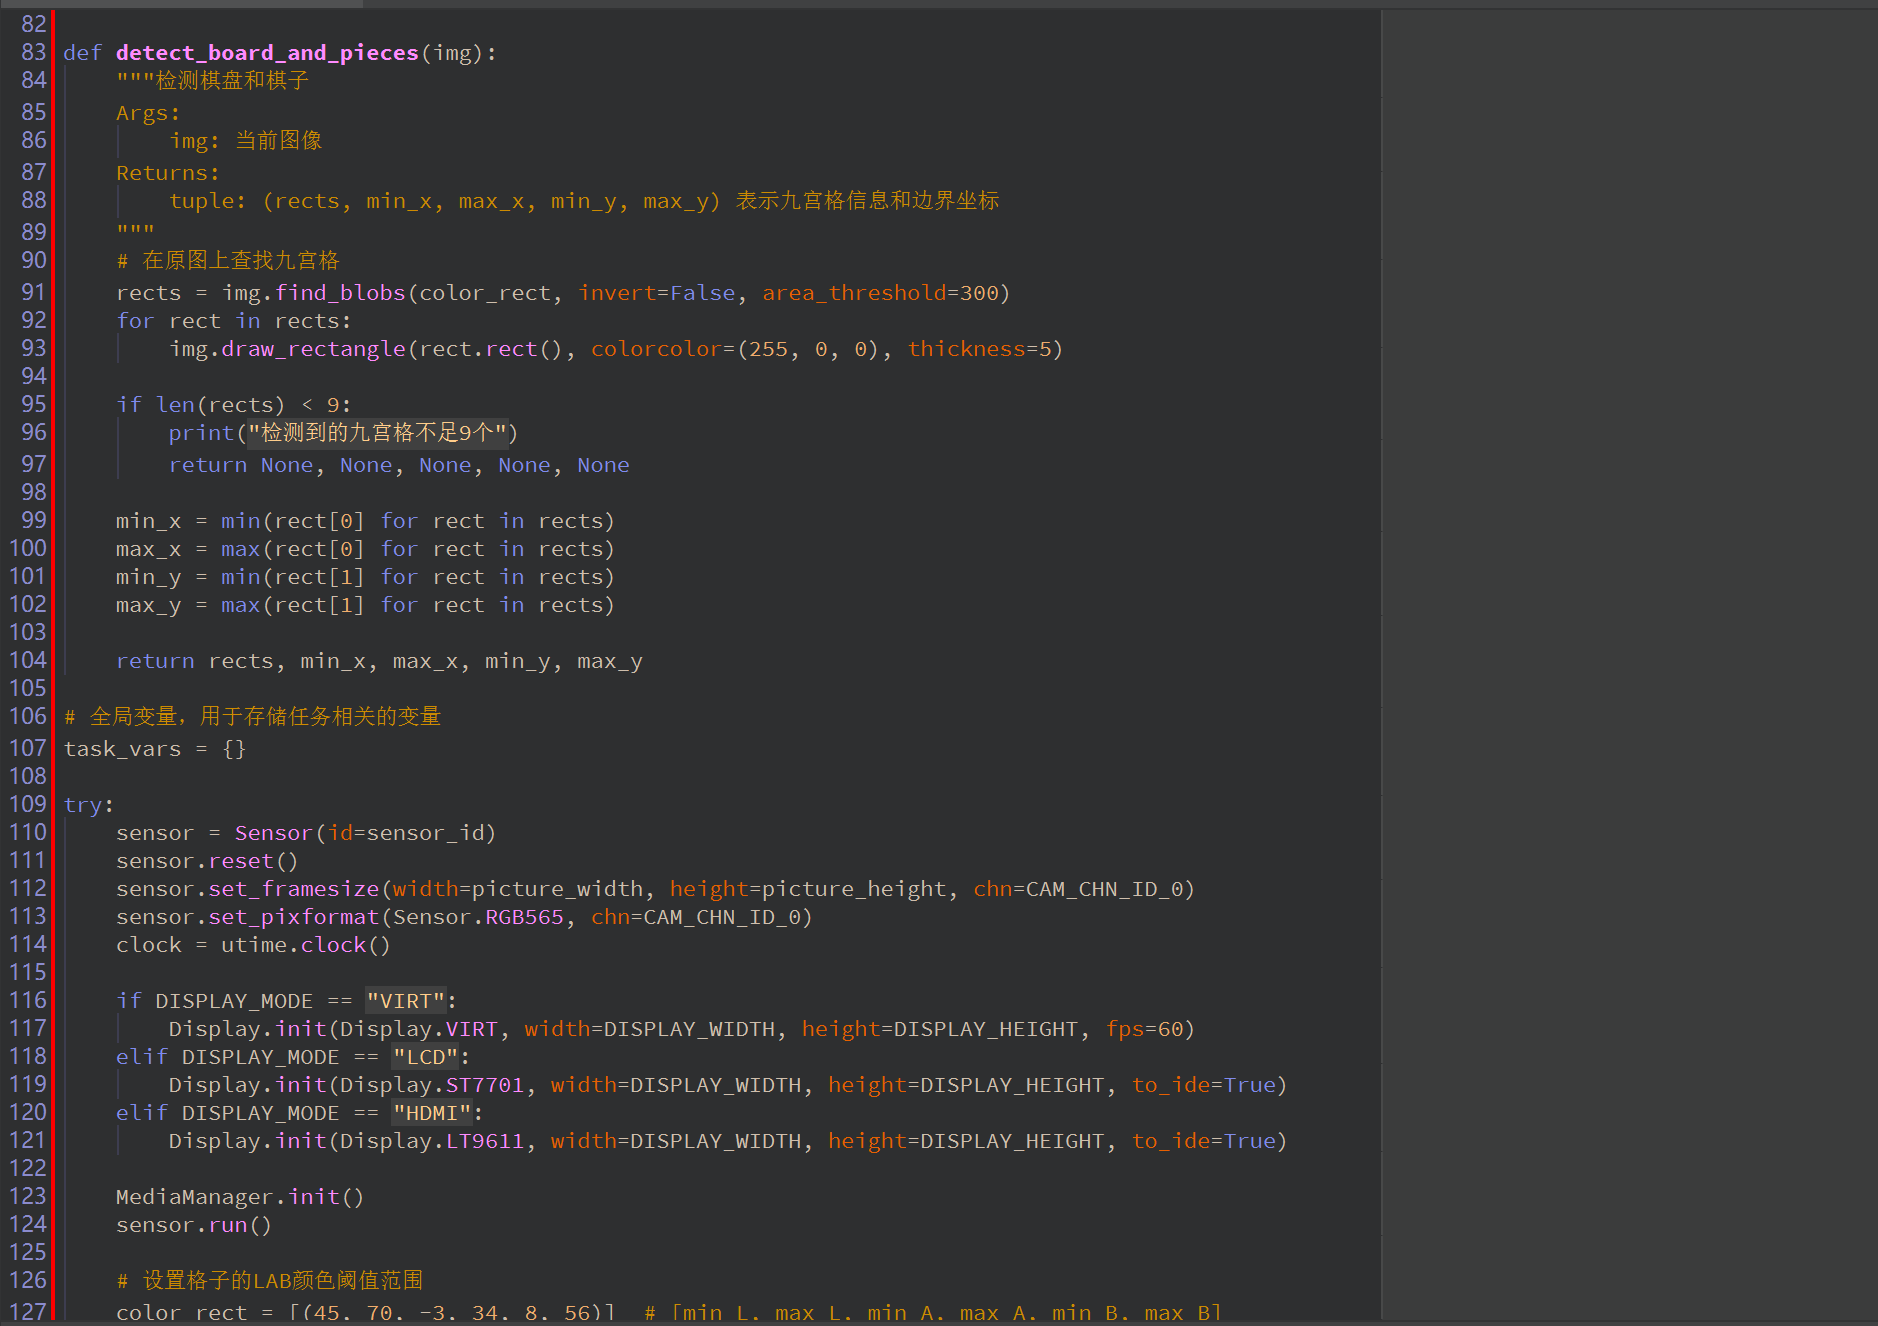The height and width of the screenshot is (1326, 1878).
Task: Click the "HDMI" string literal
Action: click(x=432, y=1113)
